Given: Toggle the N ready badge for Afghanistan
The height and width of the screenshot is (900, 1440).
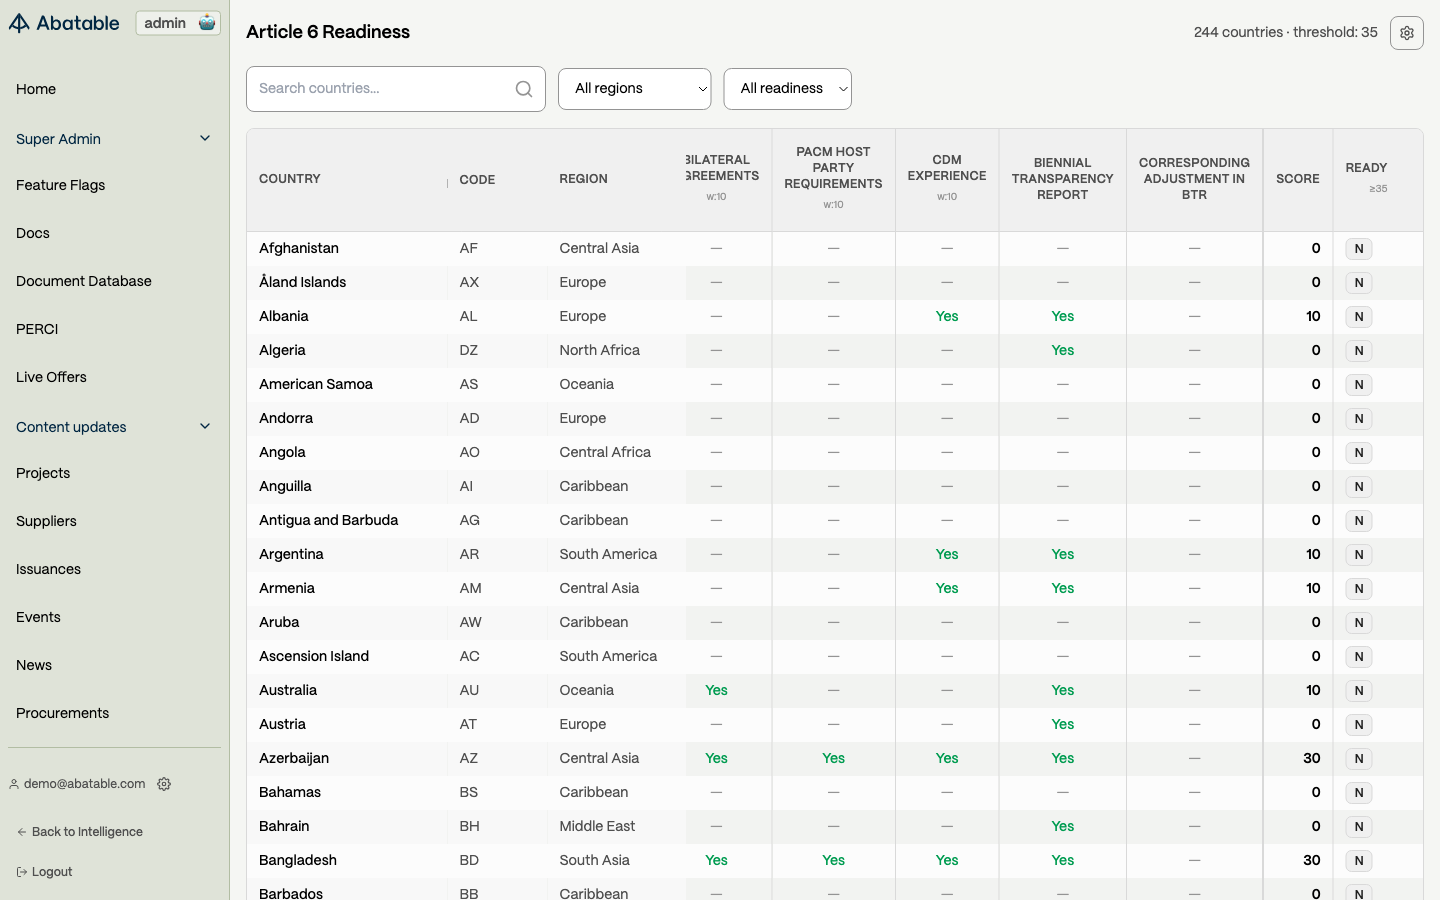Looking at the screenshot, I should (x=1358, y=249).
